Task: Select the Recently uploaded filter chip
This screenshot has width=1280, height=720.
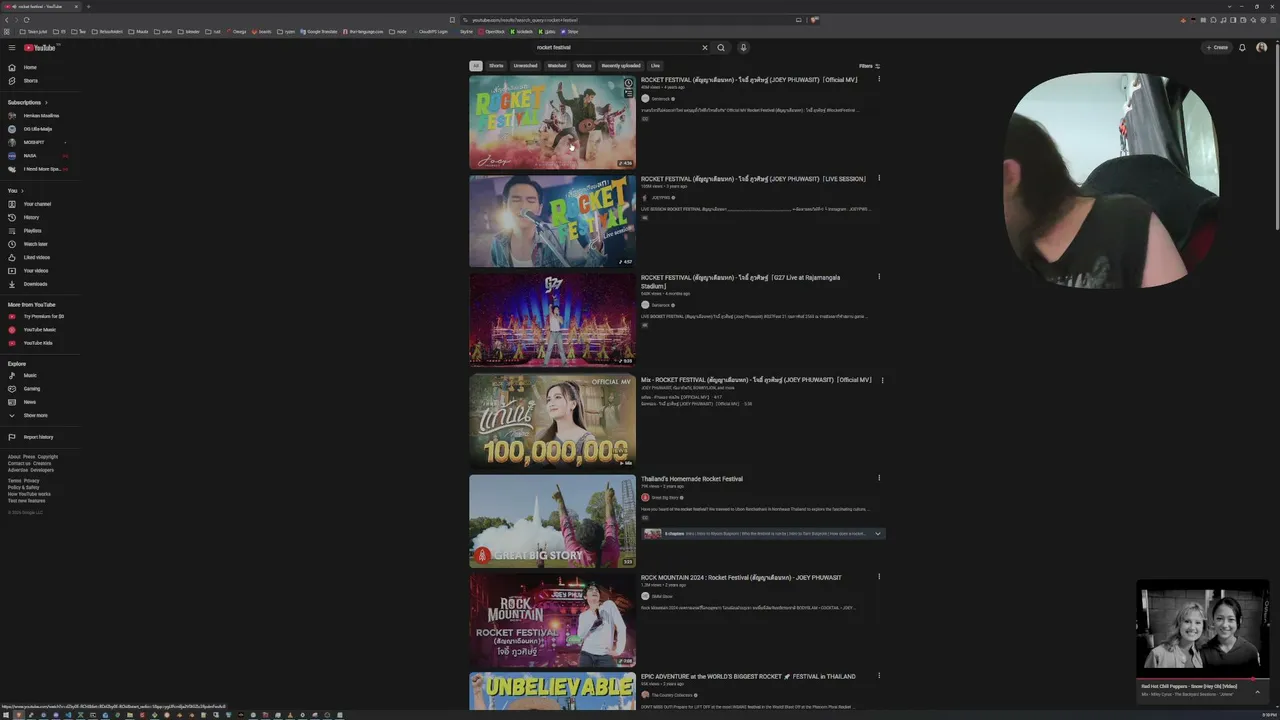Action: click(621, 66)
